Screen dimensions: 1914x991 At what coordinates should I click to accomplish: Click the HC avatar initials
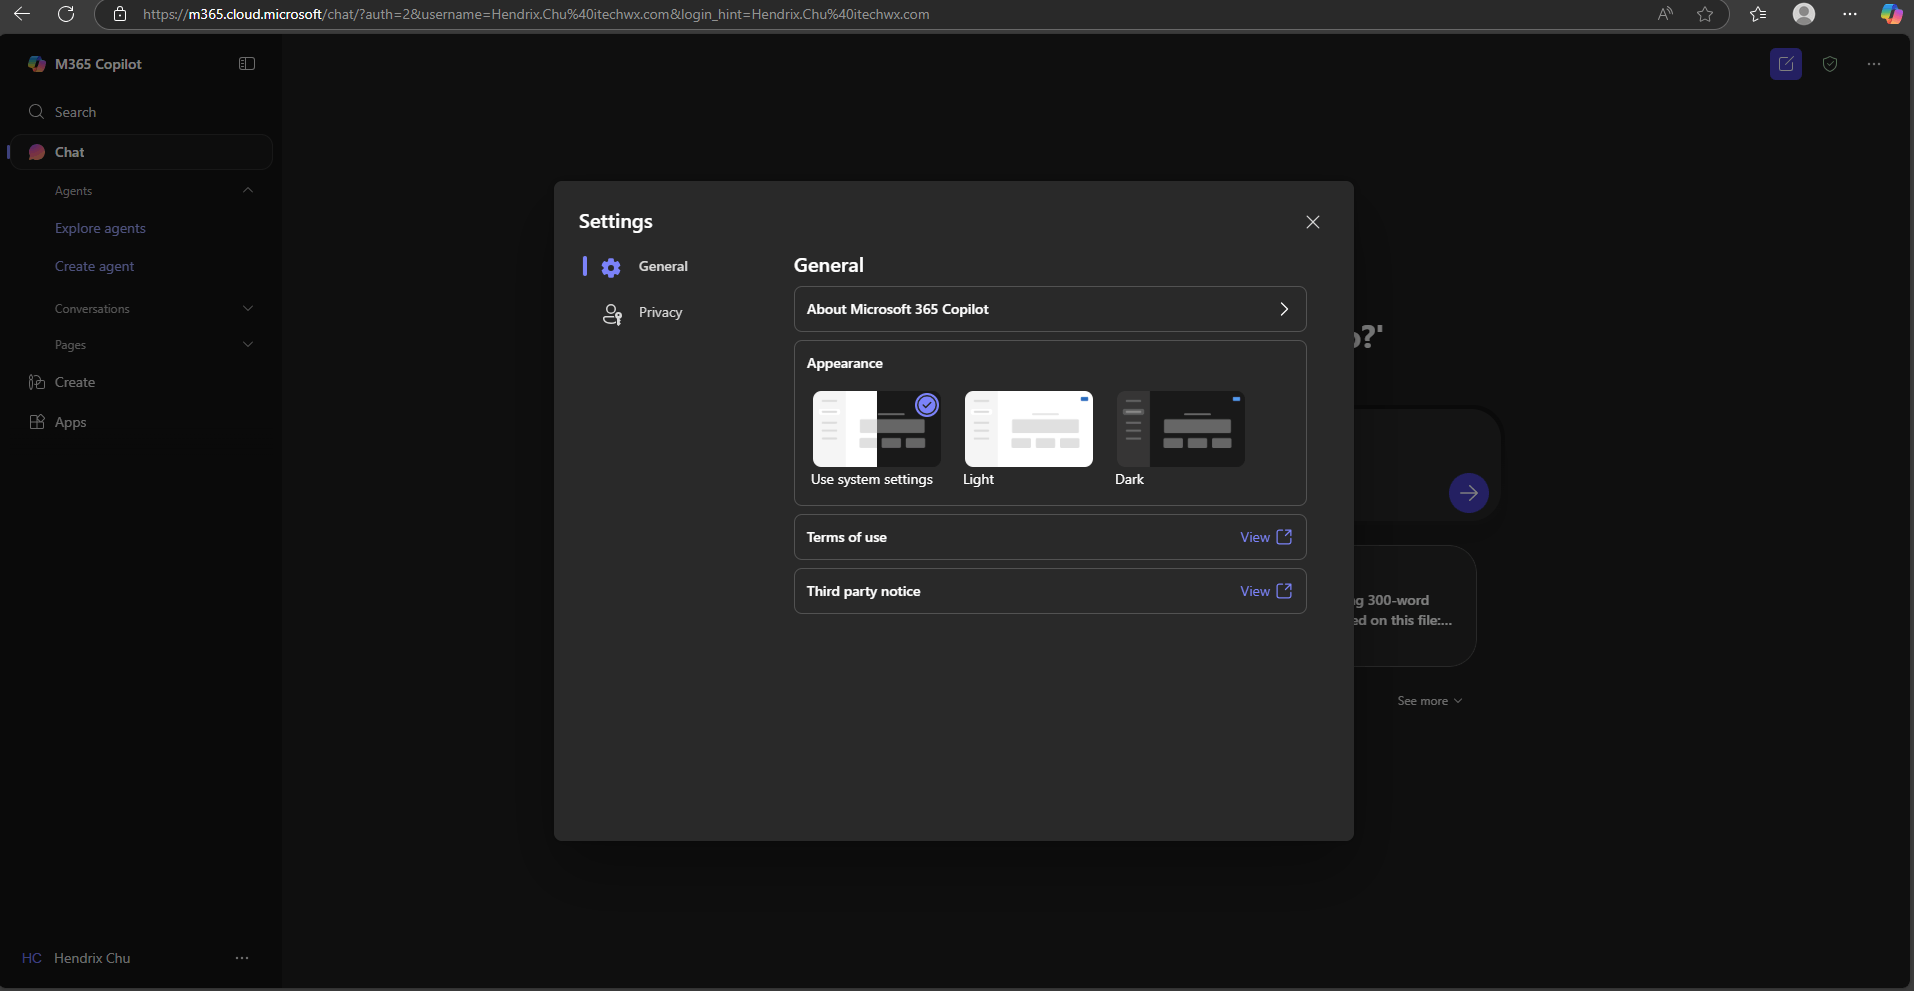click(32, 958)
